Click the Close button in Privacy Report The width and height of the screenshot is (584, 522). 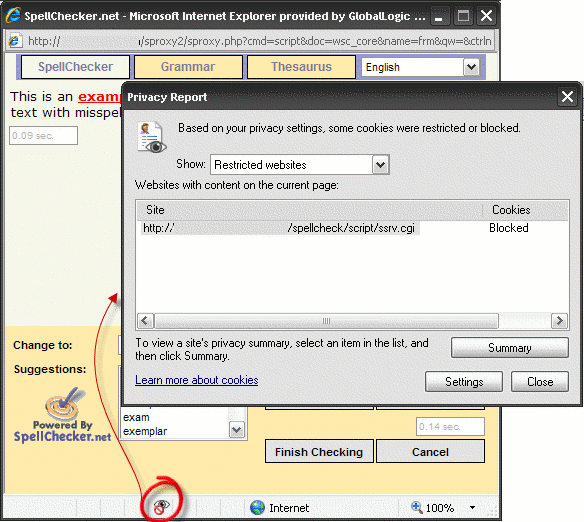[x=540, y=382]
